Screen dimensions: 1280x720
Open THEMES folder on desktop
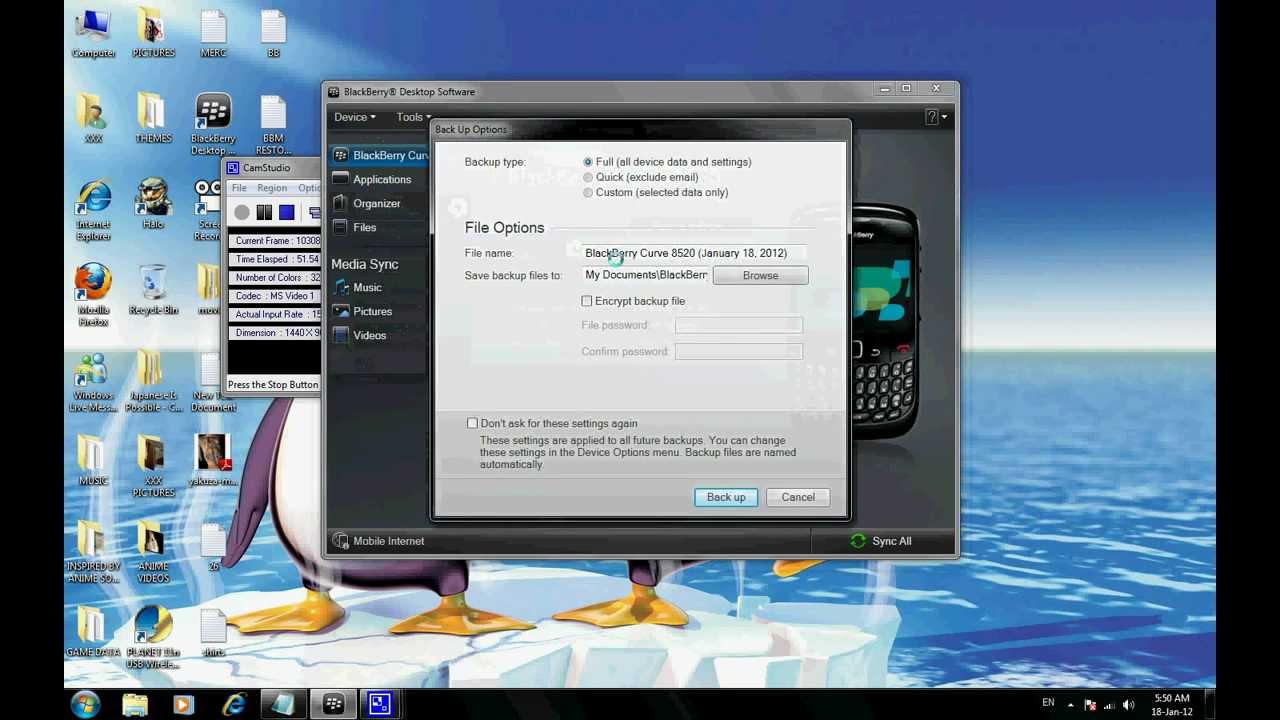tap(153, 120)
